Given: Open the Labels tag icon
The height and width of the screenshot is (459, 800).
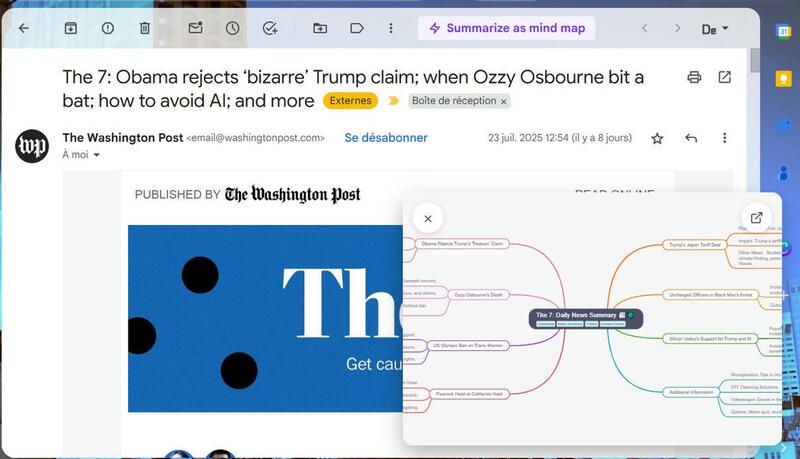Looking at the screenshot, I should pyautogui.click(x=357, y=28).
